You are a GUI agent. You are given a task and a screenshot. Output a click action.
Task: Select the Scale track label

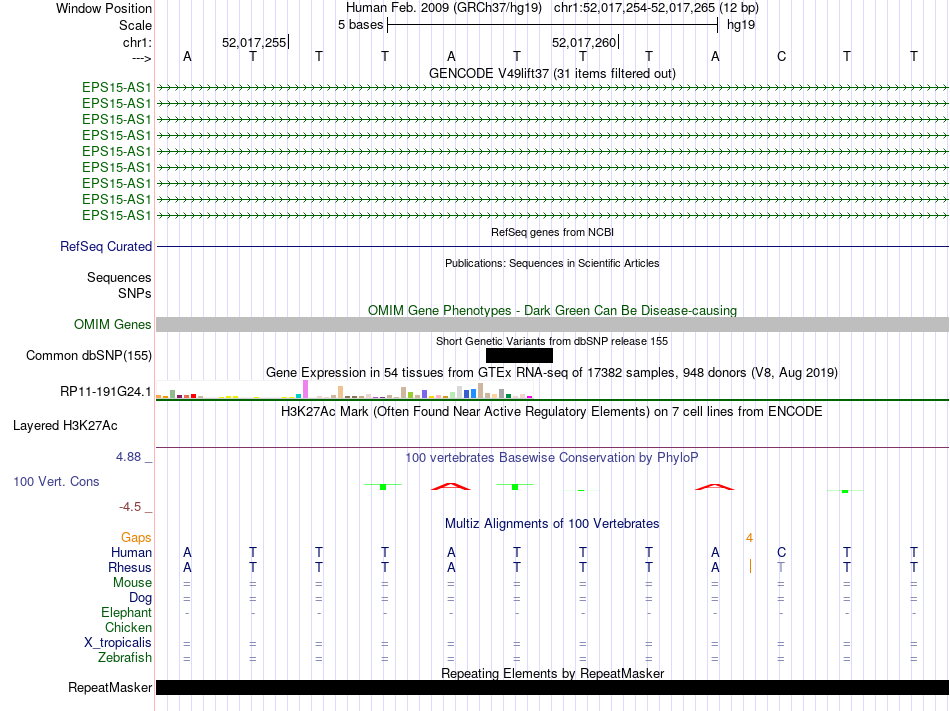135,25
